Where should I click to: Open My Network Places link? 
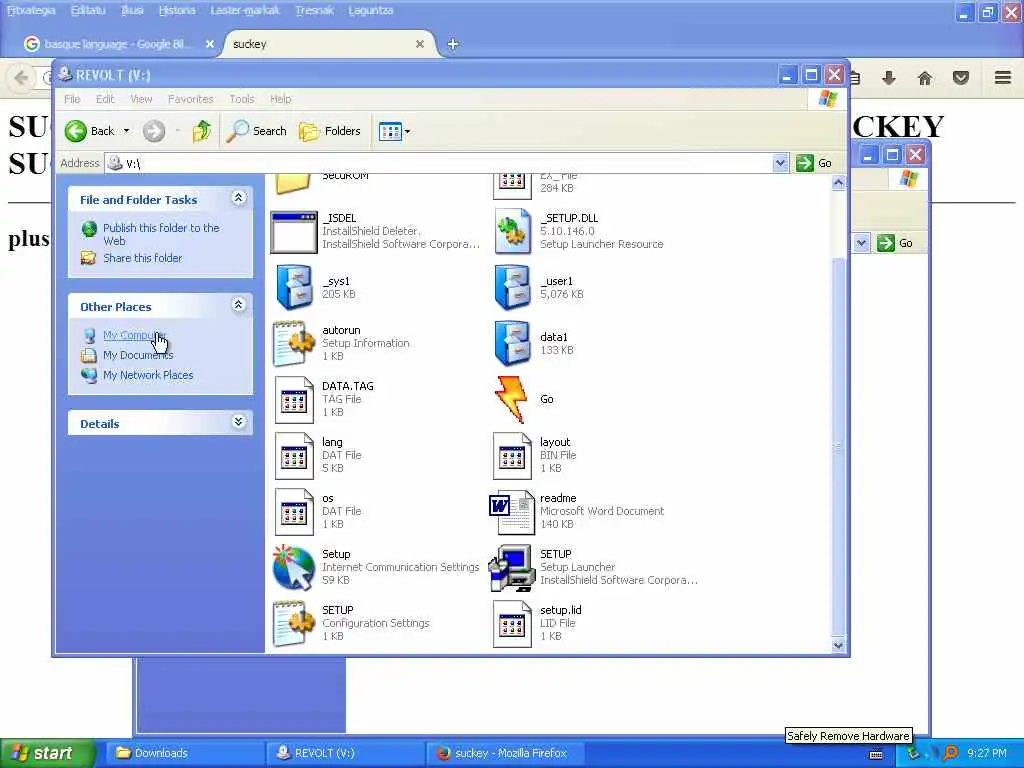148,376
